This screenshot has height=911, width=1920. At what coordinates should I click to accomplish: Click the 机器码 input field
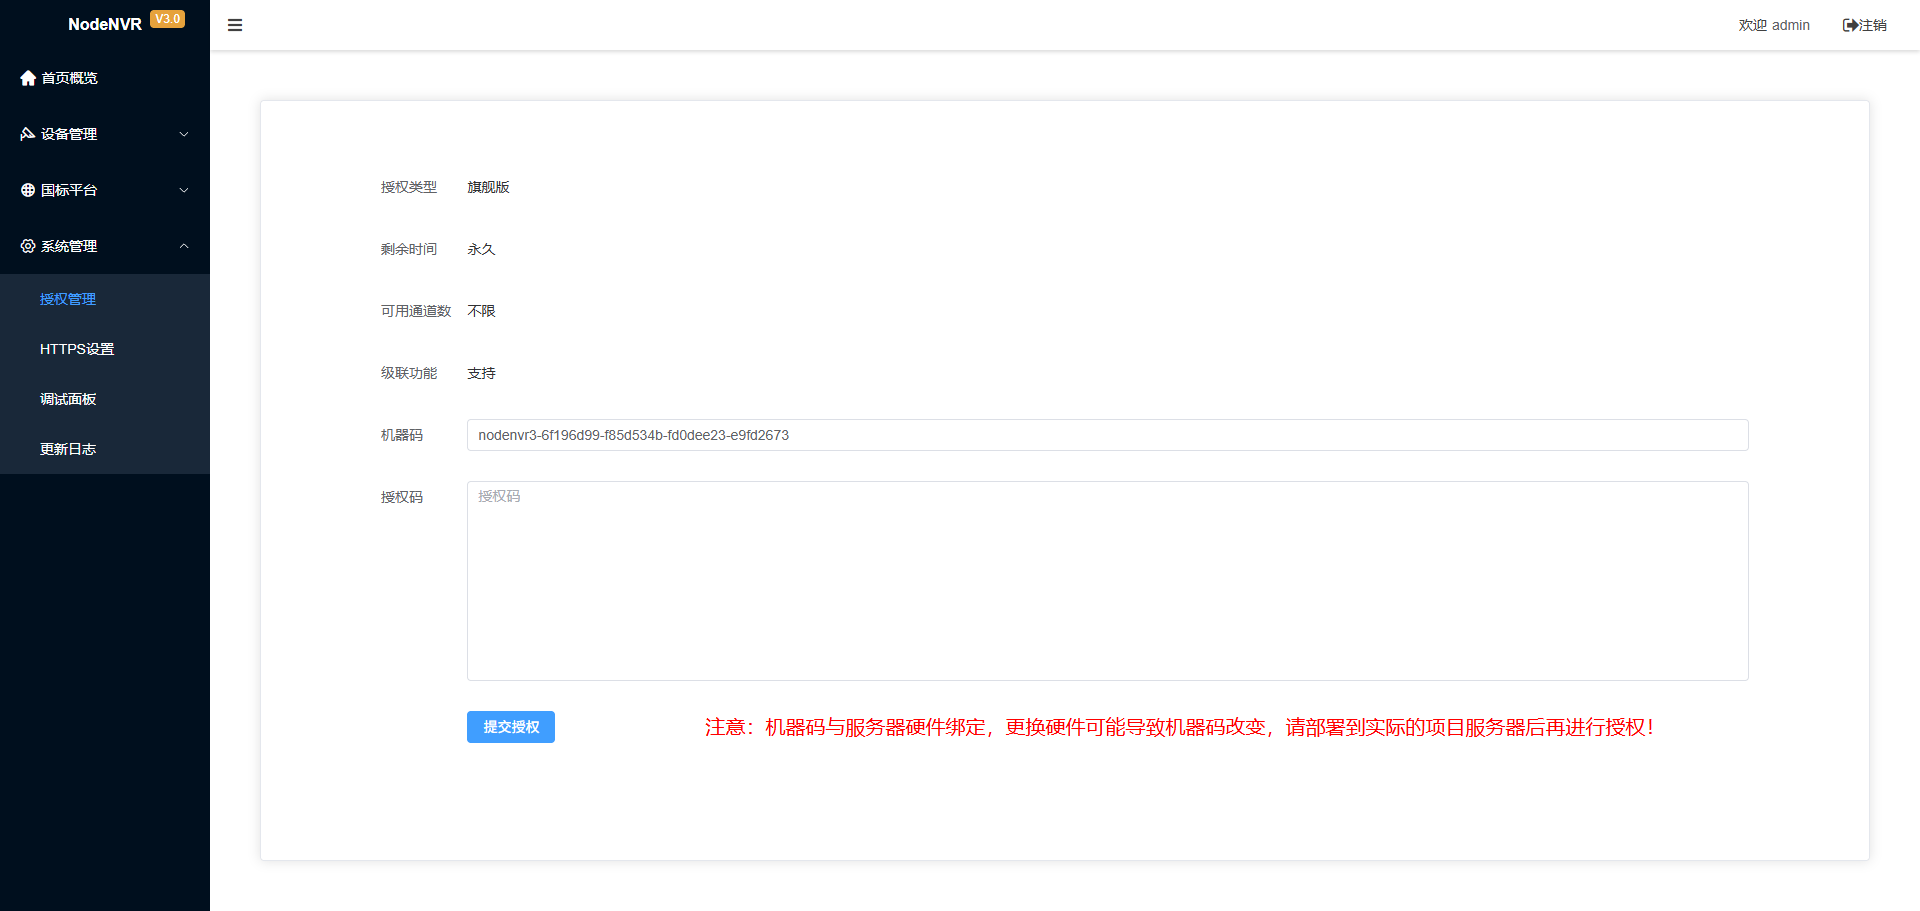pos(1107,435)
